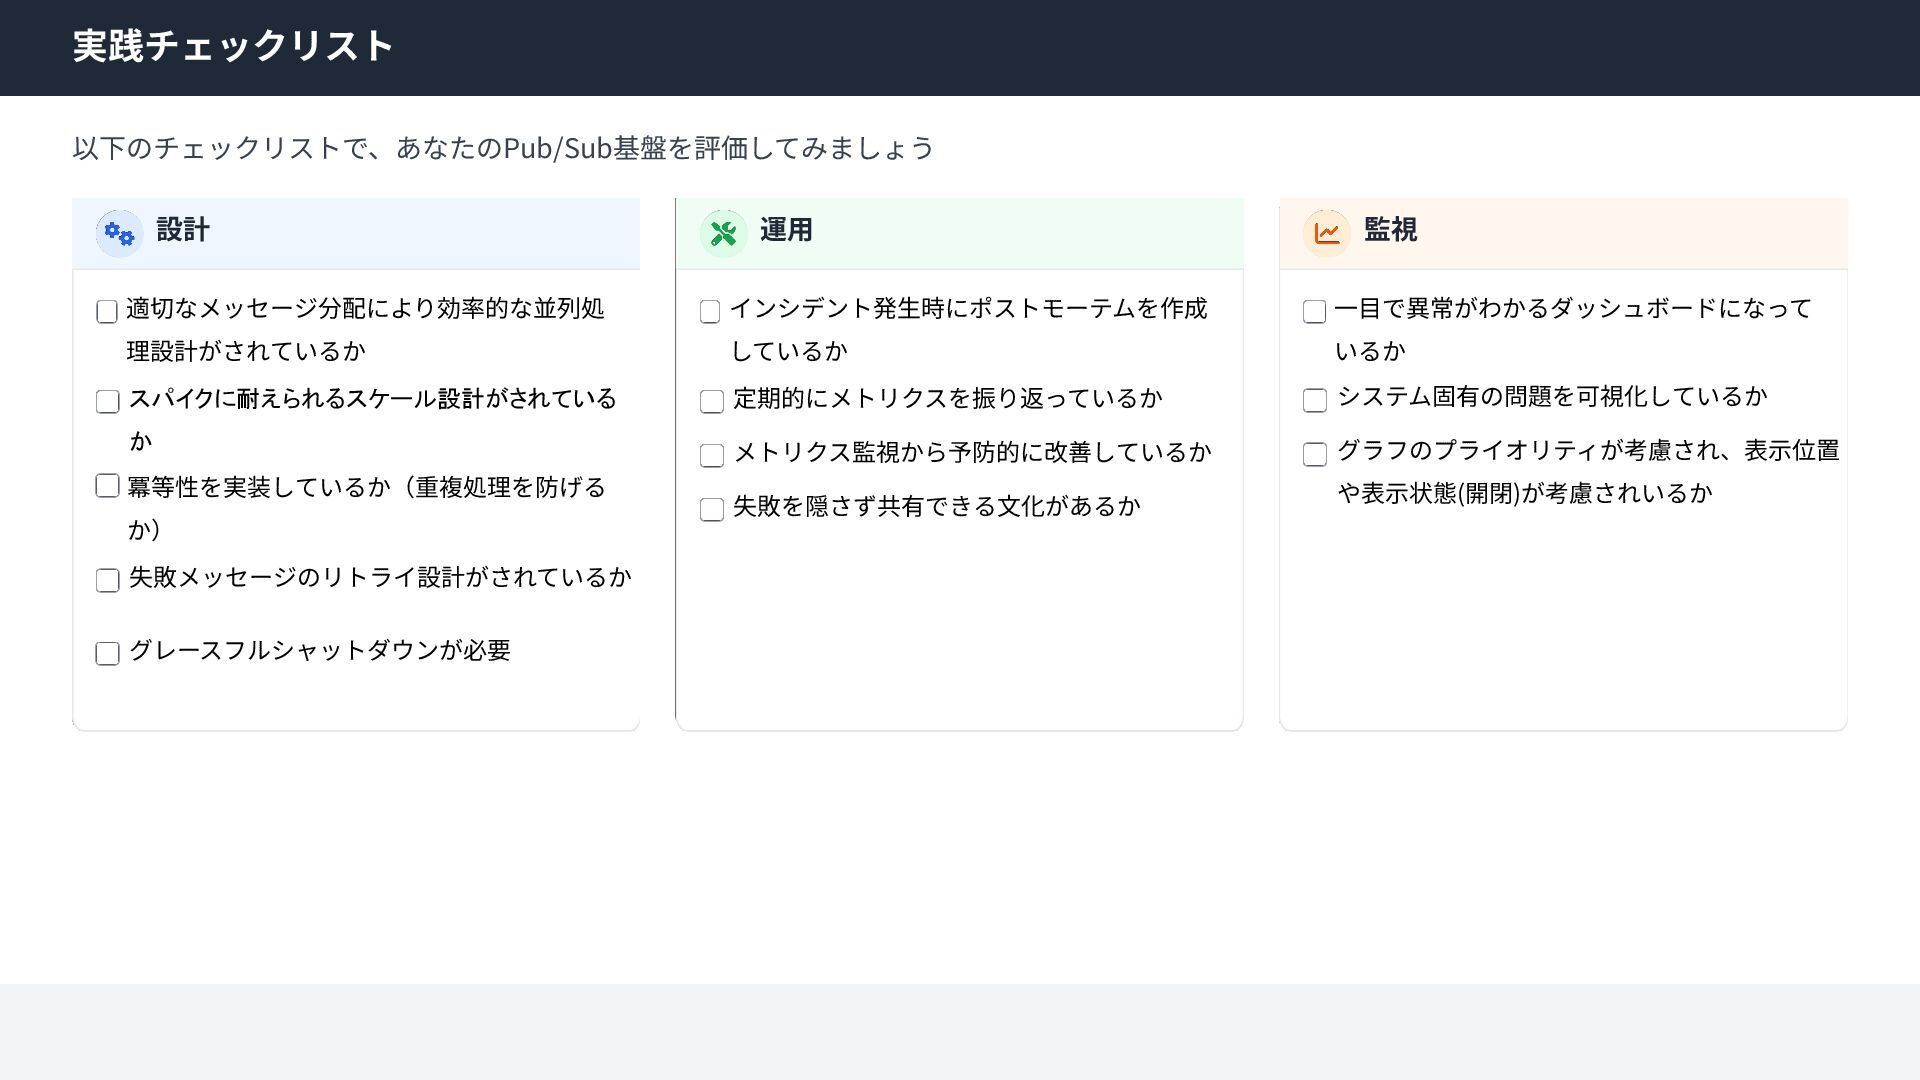Tick the スパイクに耐えられるスケール設計 checkbox

(108, 402)
